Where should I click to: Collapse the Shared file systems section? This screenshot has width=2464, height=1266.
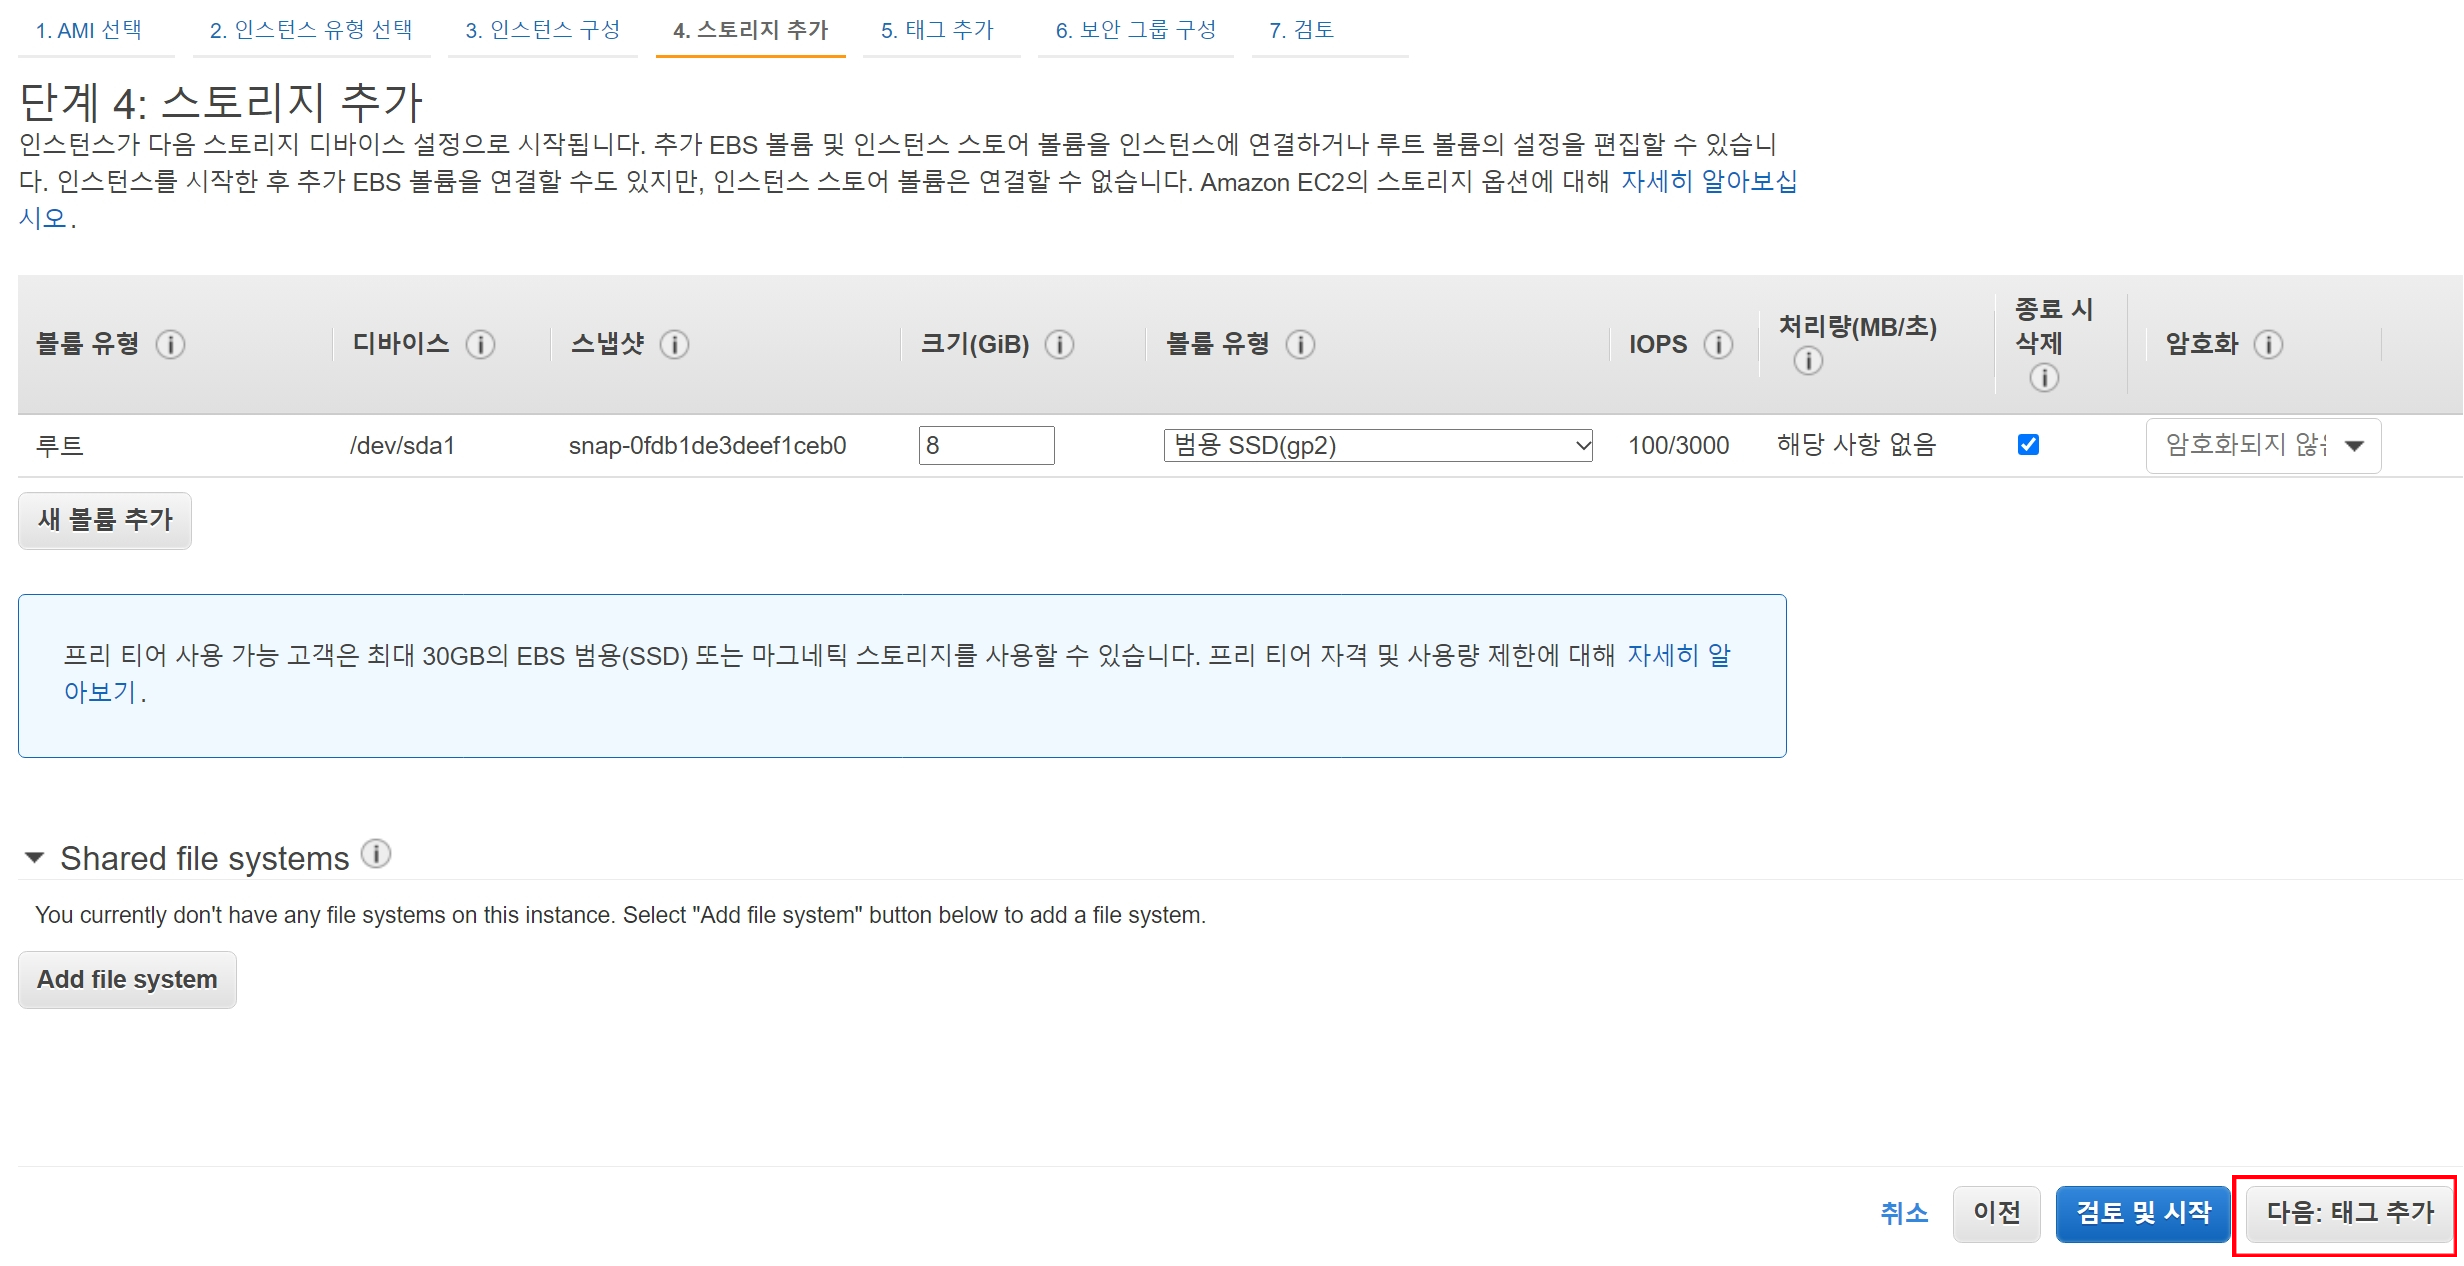pos(35,858)
